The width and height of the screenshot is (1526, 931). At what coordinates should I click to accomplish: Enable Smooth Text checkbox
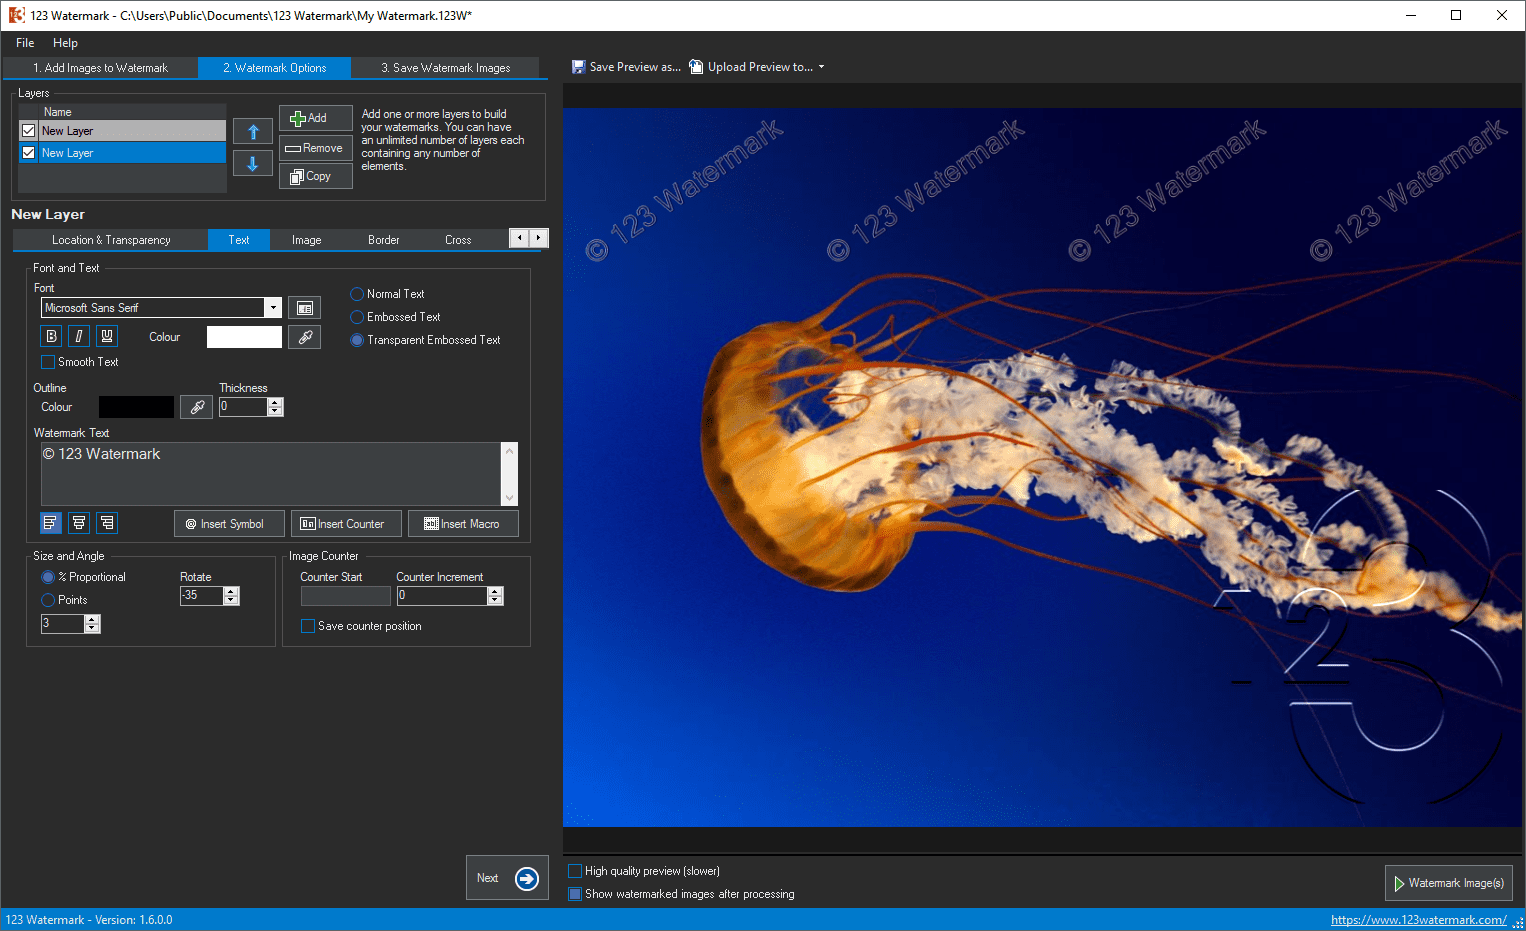point(48,362)
